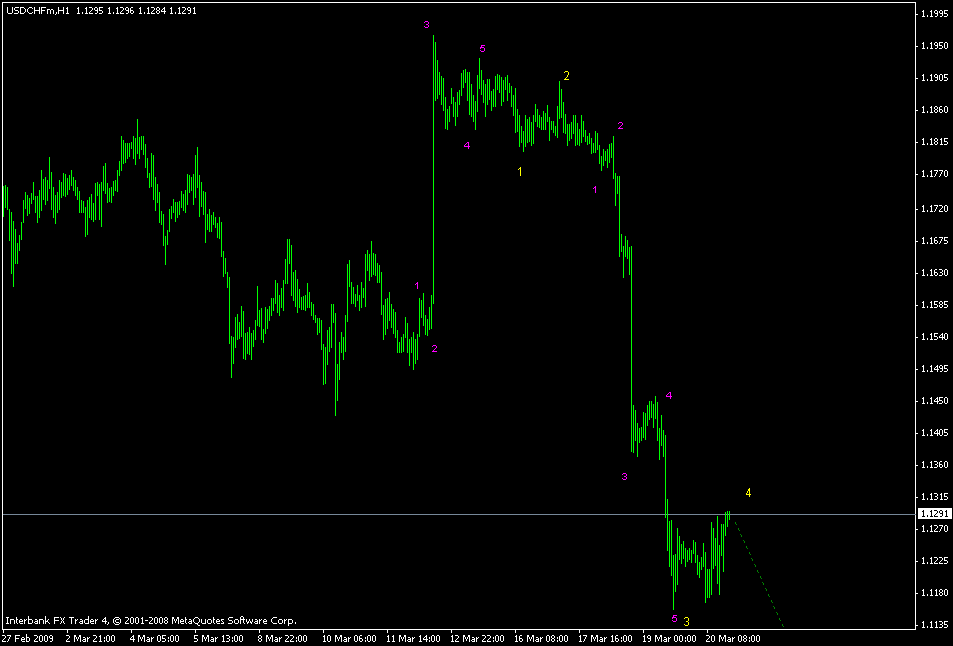Viewport: 953px width, 646px height.
Task: Click the magenta 4 label near the 1.1450 retracement
Action: coord(669,395)
